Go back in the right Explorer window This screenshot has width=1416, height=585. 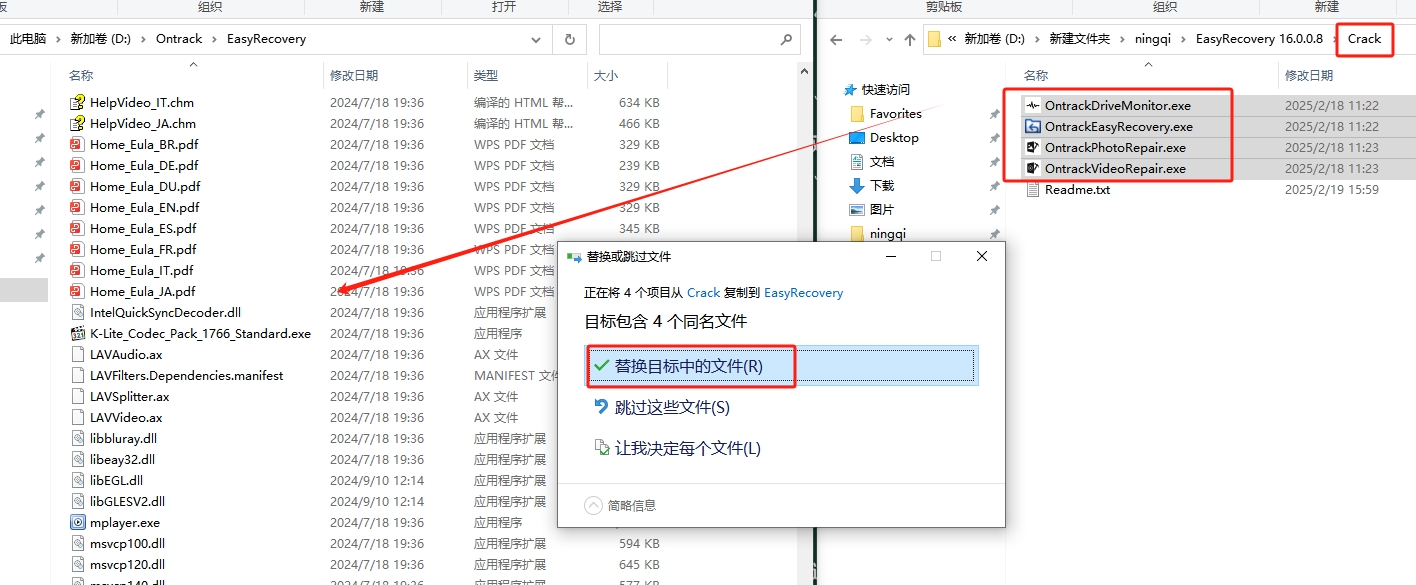point(836,40)
